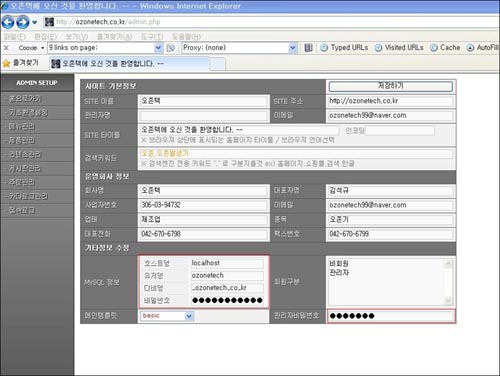Click the 회사명 field containing 오존텍
This screenshot has width=500, height=376.
(x=203, y=191)
